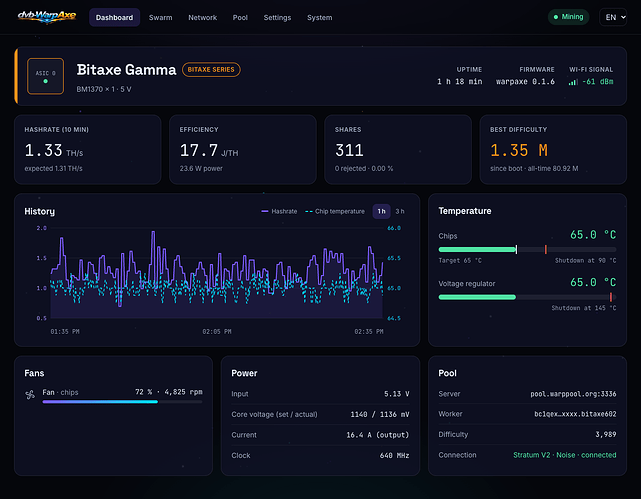Image resolution: width=641 pixels, height=499 pixels.
Task: Click the Input 5.13 V value
Action: pos(397,394)
